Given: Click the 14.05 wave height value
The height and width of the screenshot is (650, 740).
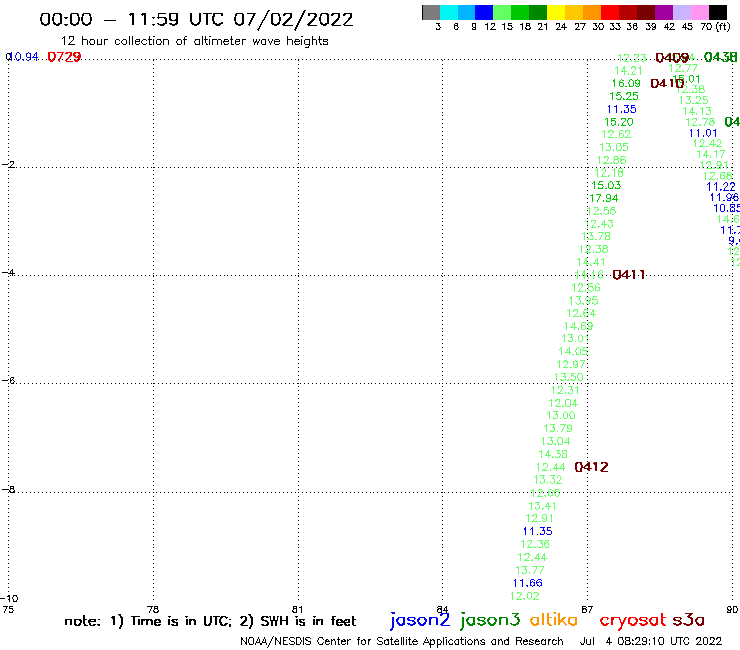Looking at the screenshot, I should 573,352.
